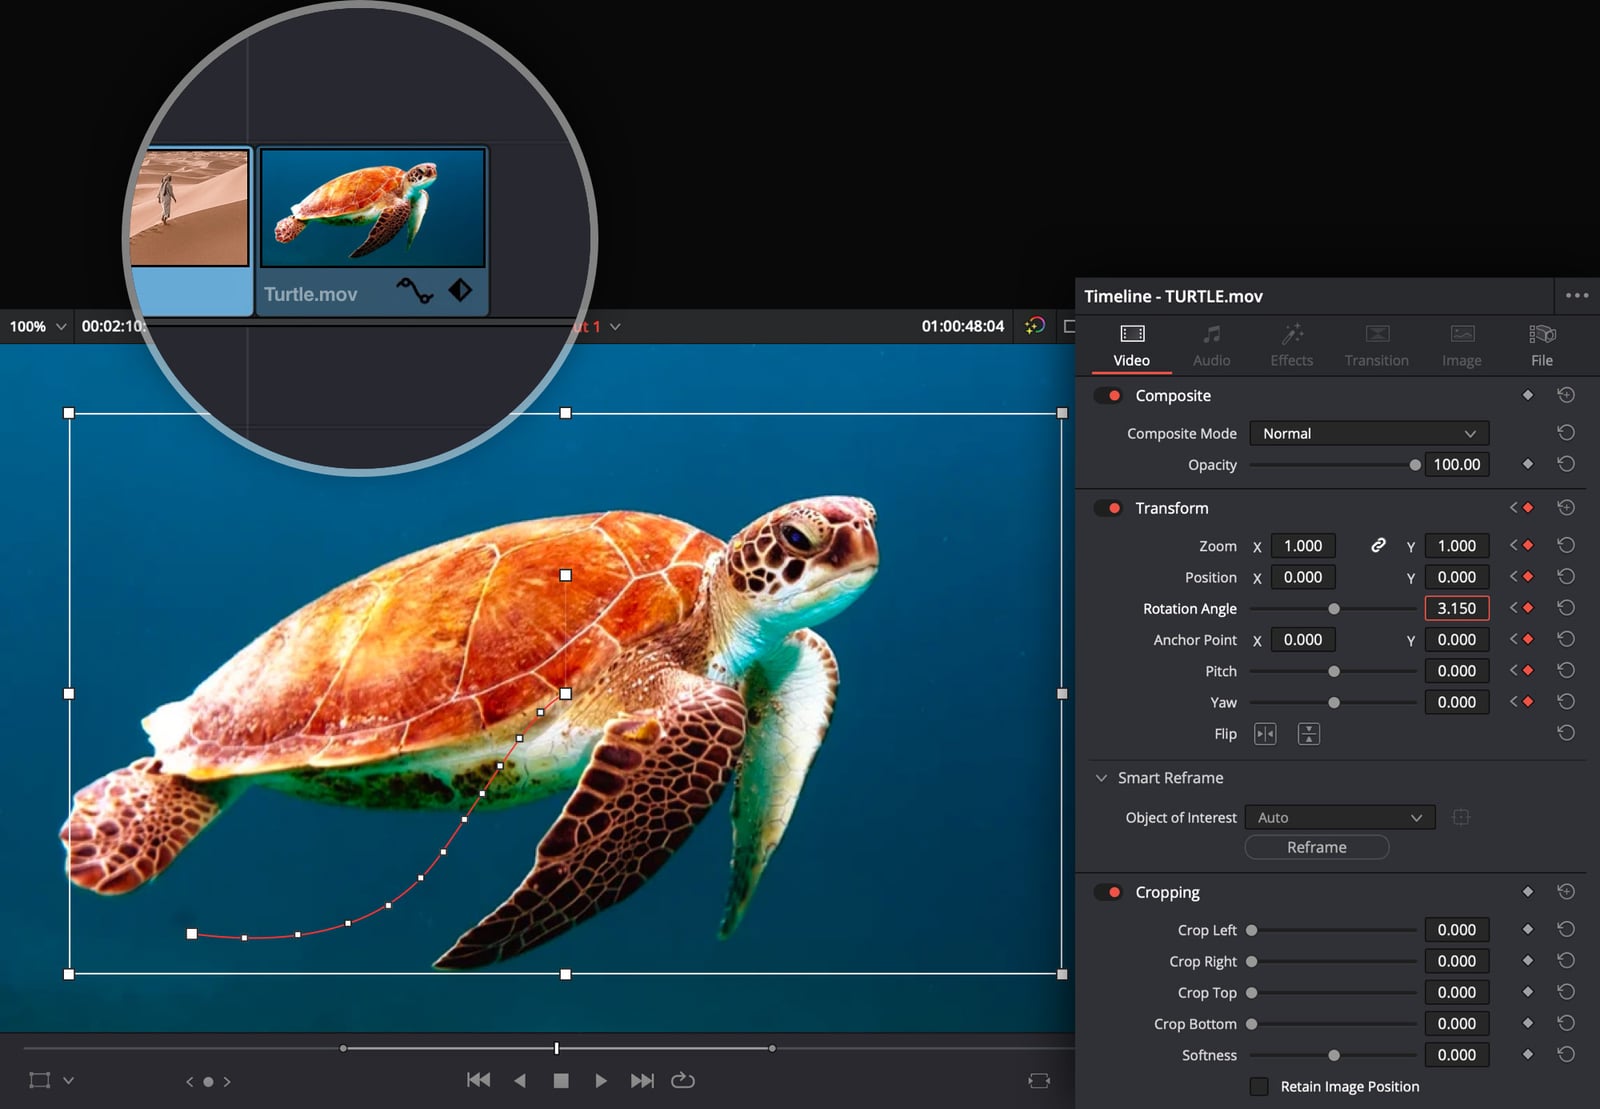The width and height of the screenshot is (1600, 1109).
Task: Click the Rotation Angle value field
Action: [x=1456, y=608]
